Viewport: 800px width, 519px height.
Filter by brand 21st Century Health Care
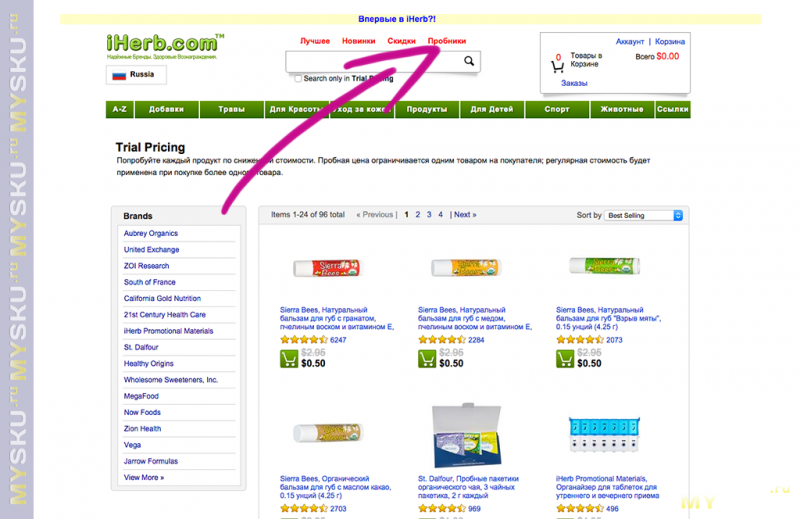165,315
